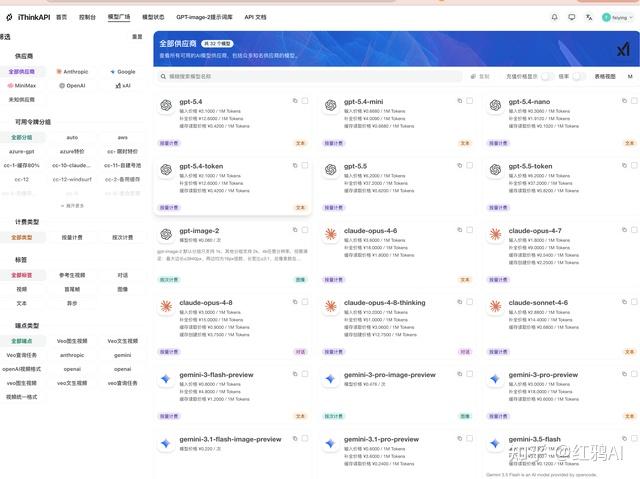This screenshot has width=640, height=479.
Task: Copy the gpt-5.4 model name
Action: [295, 101]
